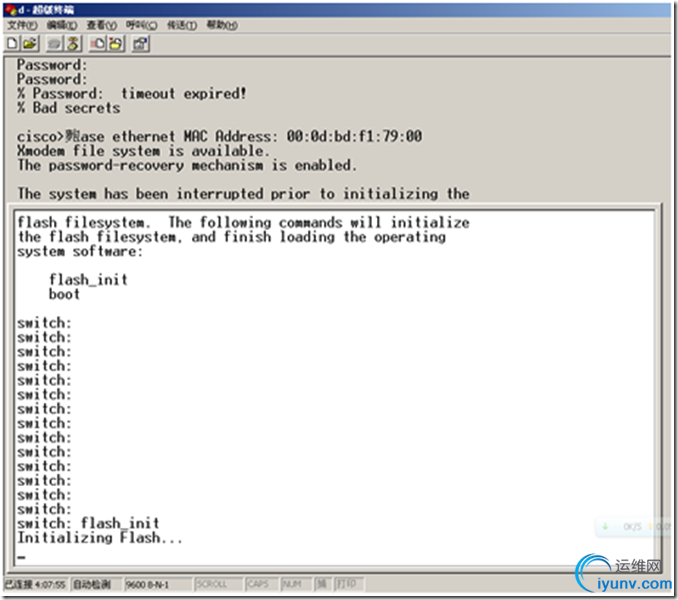This screenshot has width=678, height=600.
Task: Click the terminal cursor on the last line
Action: click(21, 557)
